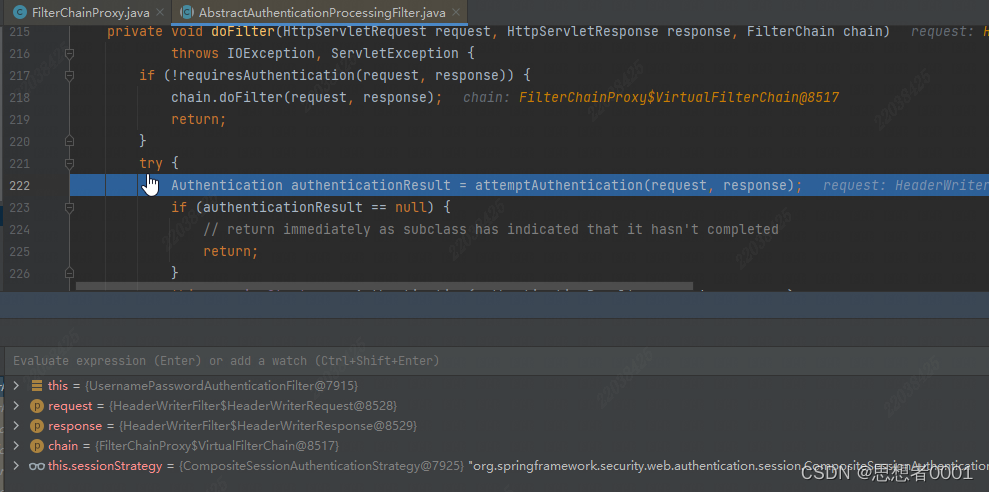Expand the 'response' variable node
The height and width of the screenshot is (492, 989).
[16, 426]
